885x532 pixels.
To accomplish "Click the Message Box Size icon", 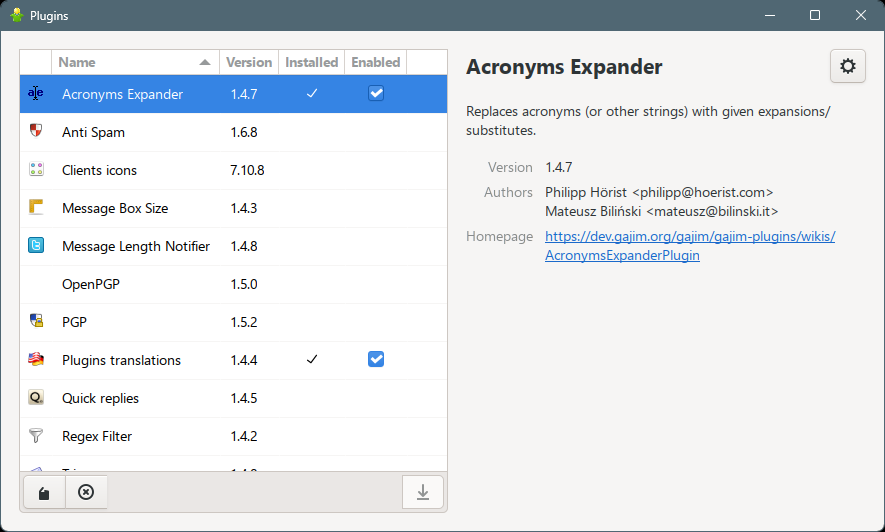I will pos(36,208).
